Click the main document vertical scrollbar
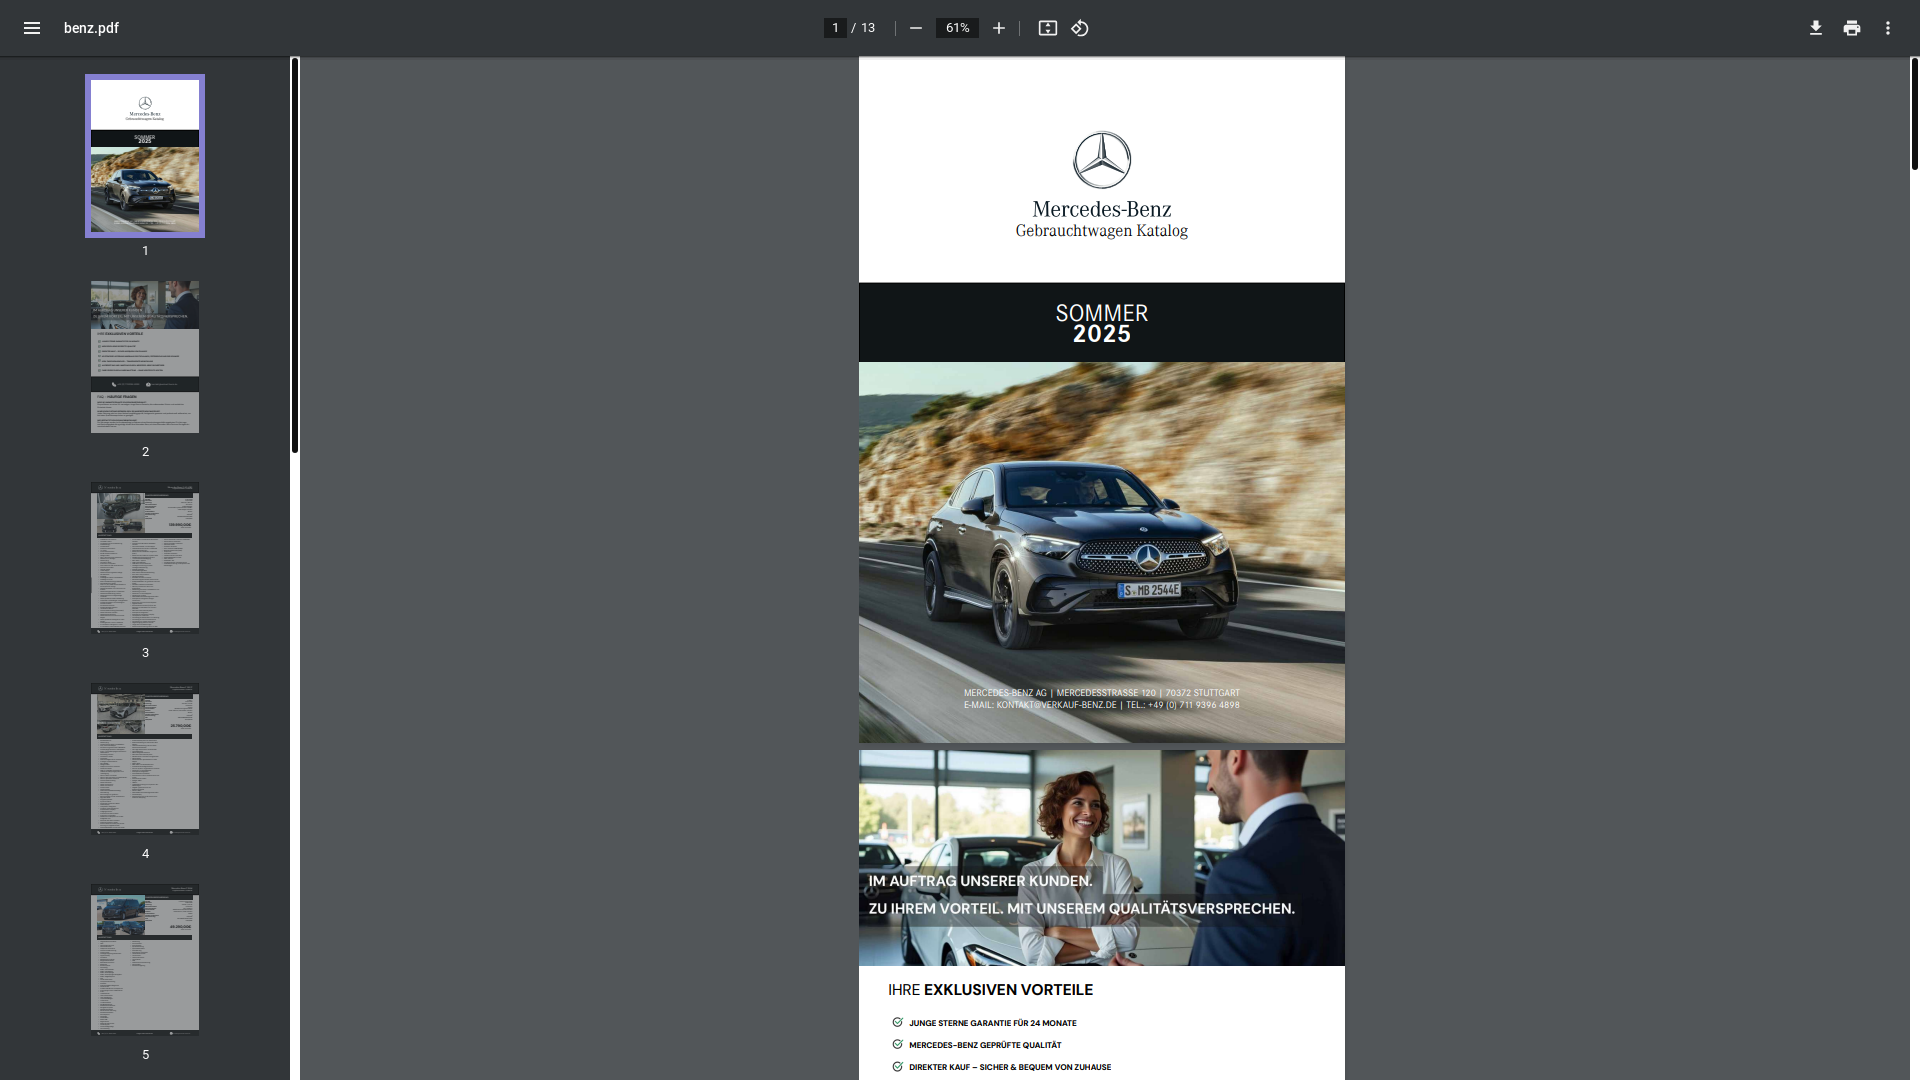The image size is (1920, 1080). point(1915,114)
